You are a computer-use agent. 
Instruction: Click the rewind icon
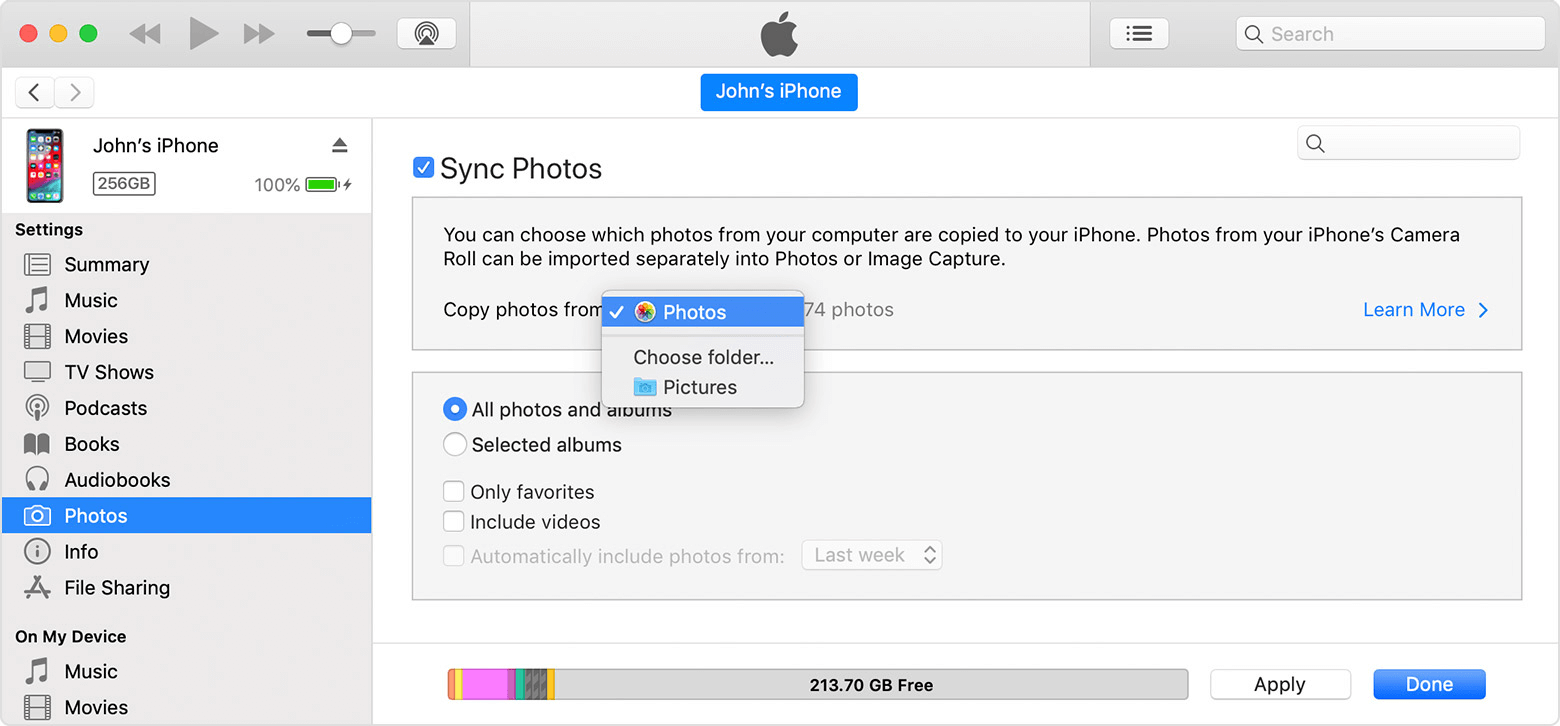[x=145, y=34]
